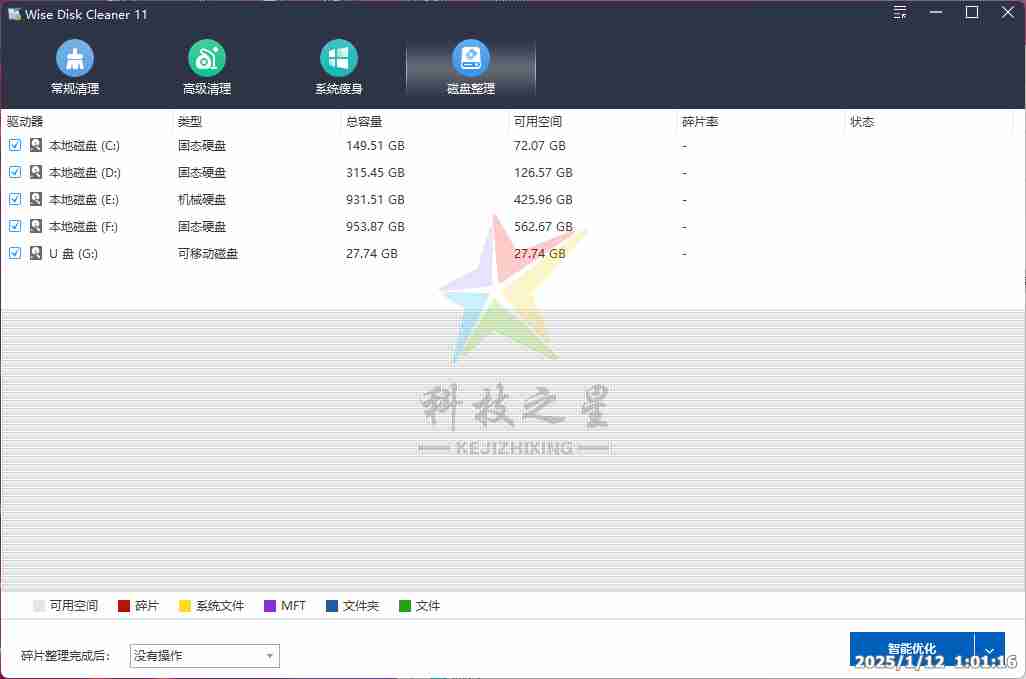The image size is (1026, 679).
Task: Open the 高级清理 (Advanced Cleaner) icon
Action: coord(206,66)
